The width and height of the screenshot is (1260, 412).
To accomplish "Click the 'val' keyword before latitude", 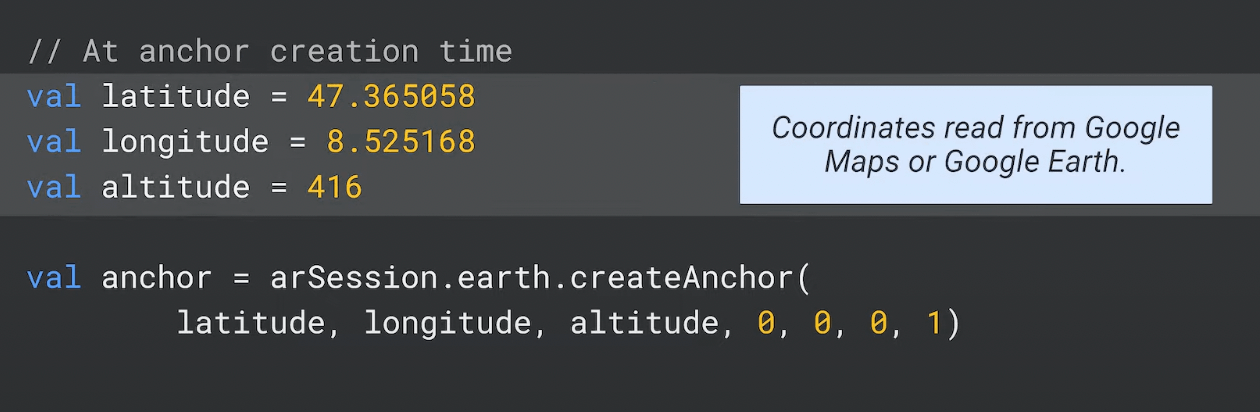I will click(x=54, y=97).
